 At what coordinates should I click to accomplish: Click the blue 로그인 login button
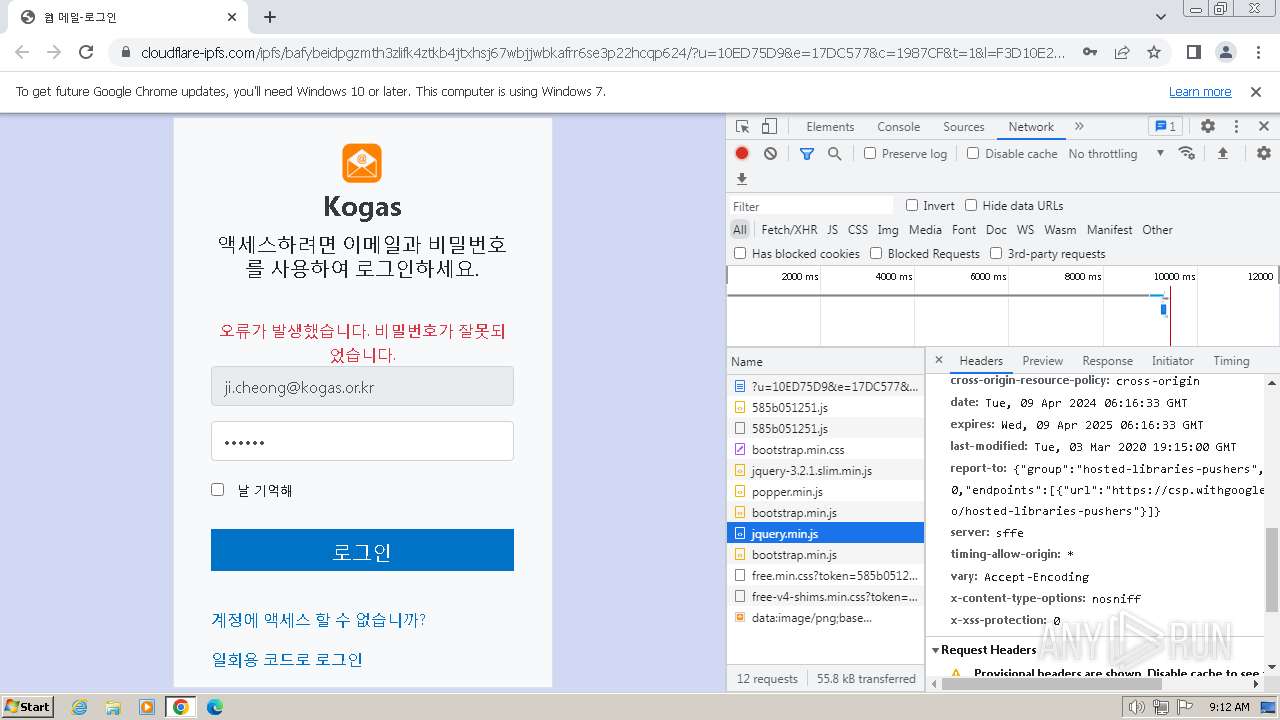tap(362, 550)
